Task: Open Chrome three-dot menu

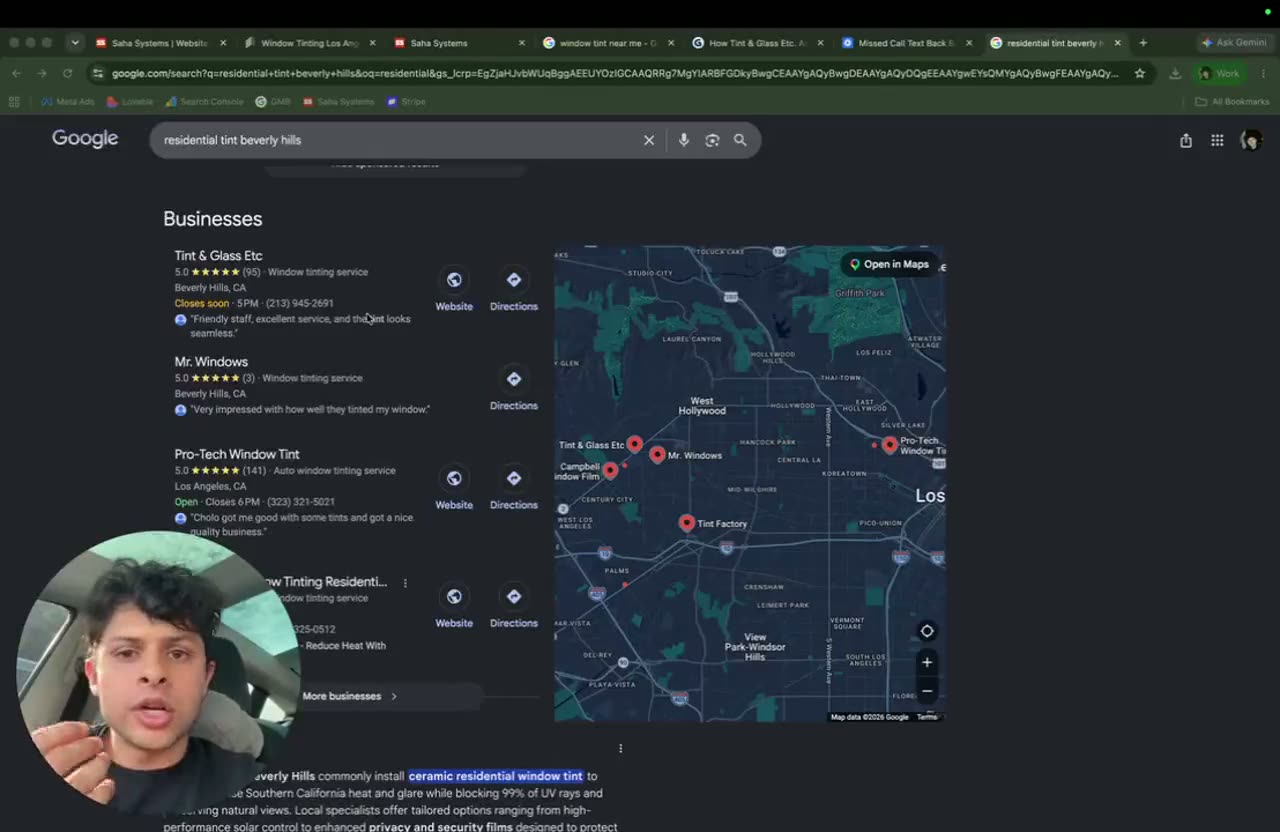Action: (x=1262, y=73)
